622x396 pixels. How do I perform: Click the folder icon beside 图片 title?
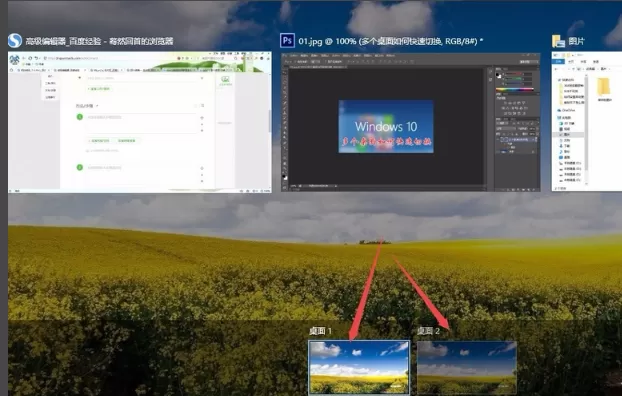[x=558, y=41]
